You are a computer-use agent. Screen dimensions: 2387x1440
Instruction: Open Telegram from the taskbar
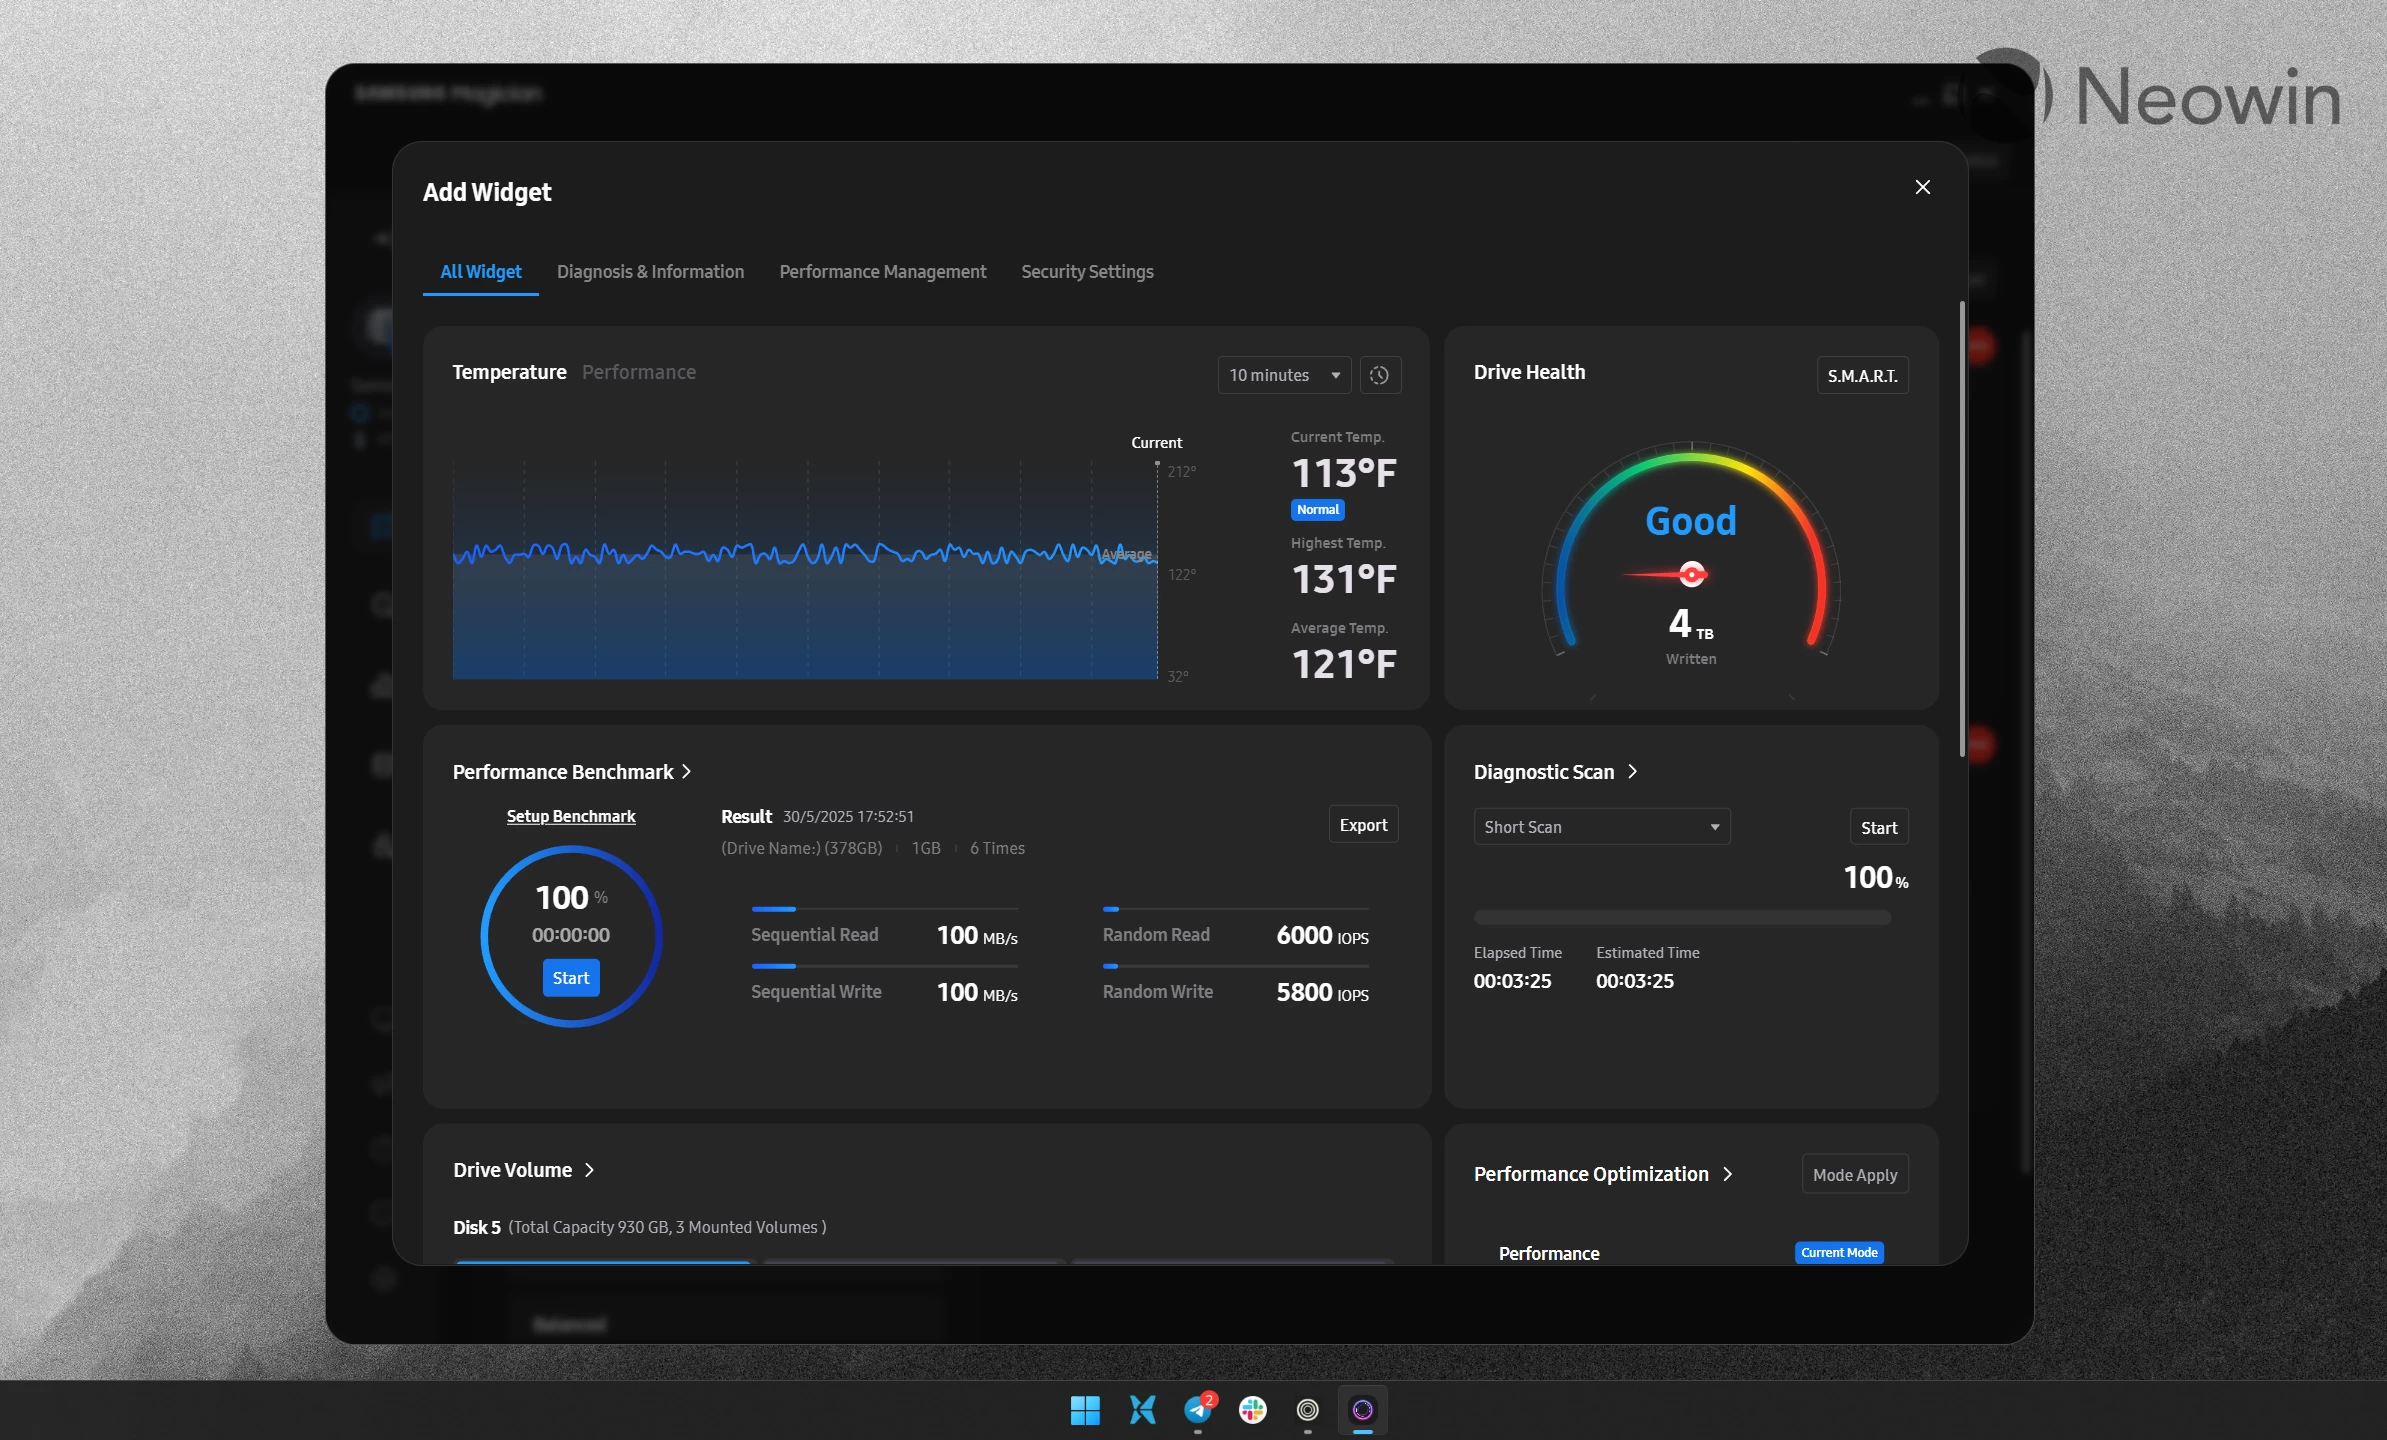click(1197, 1410)
